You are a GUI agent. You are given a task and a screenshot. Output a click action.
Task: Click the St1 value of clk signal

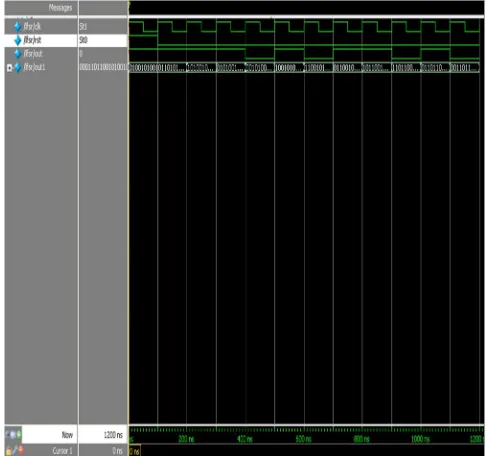(x=83, y=27)
